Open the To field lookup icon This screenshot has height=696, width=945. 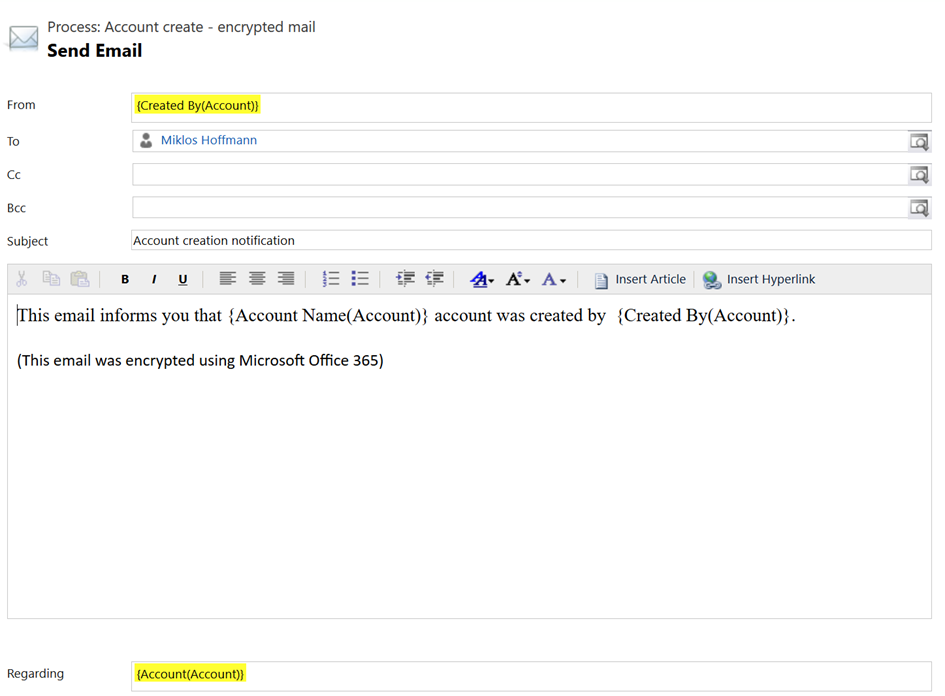coord(919,140)
